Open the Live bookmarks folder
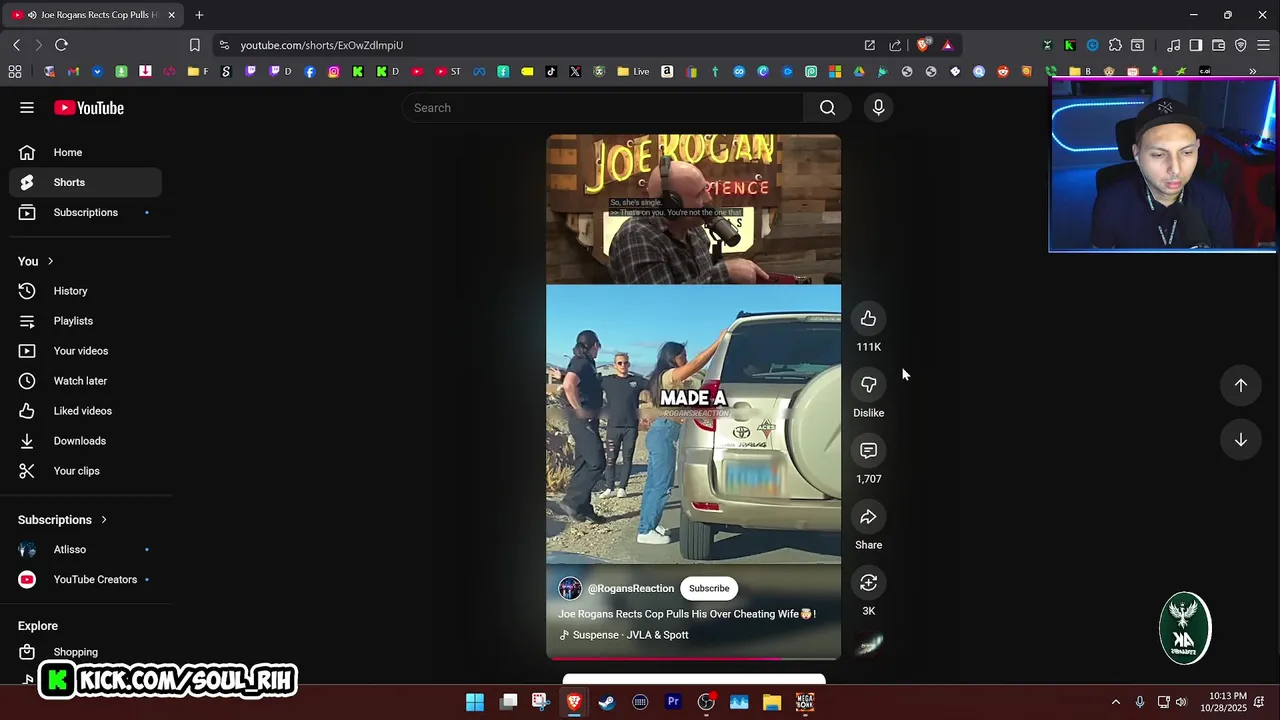Screen dimensions: 1280x720 tap(633, 72)
